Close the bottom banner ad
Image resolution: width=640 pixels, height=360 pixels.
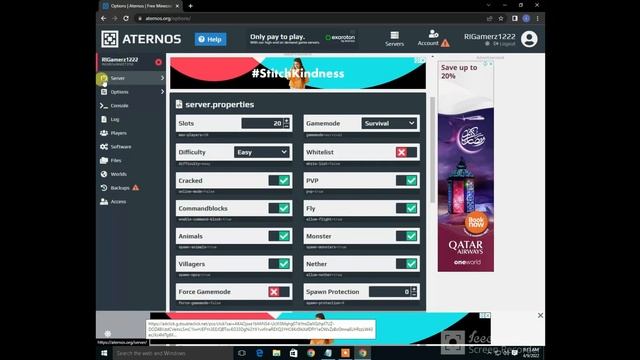[540, 316]
